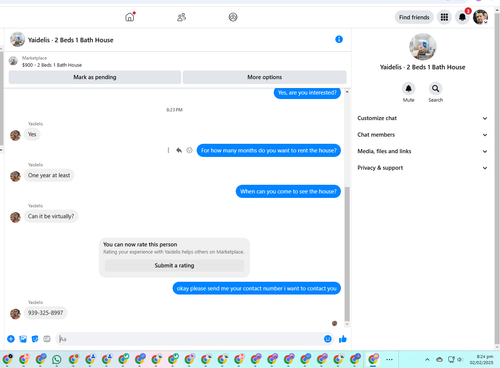Screen dimensions: 500x368
Task: Click the Mark as pending button
Action: tap(95, 77)
